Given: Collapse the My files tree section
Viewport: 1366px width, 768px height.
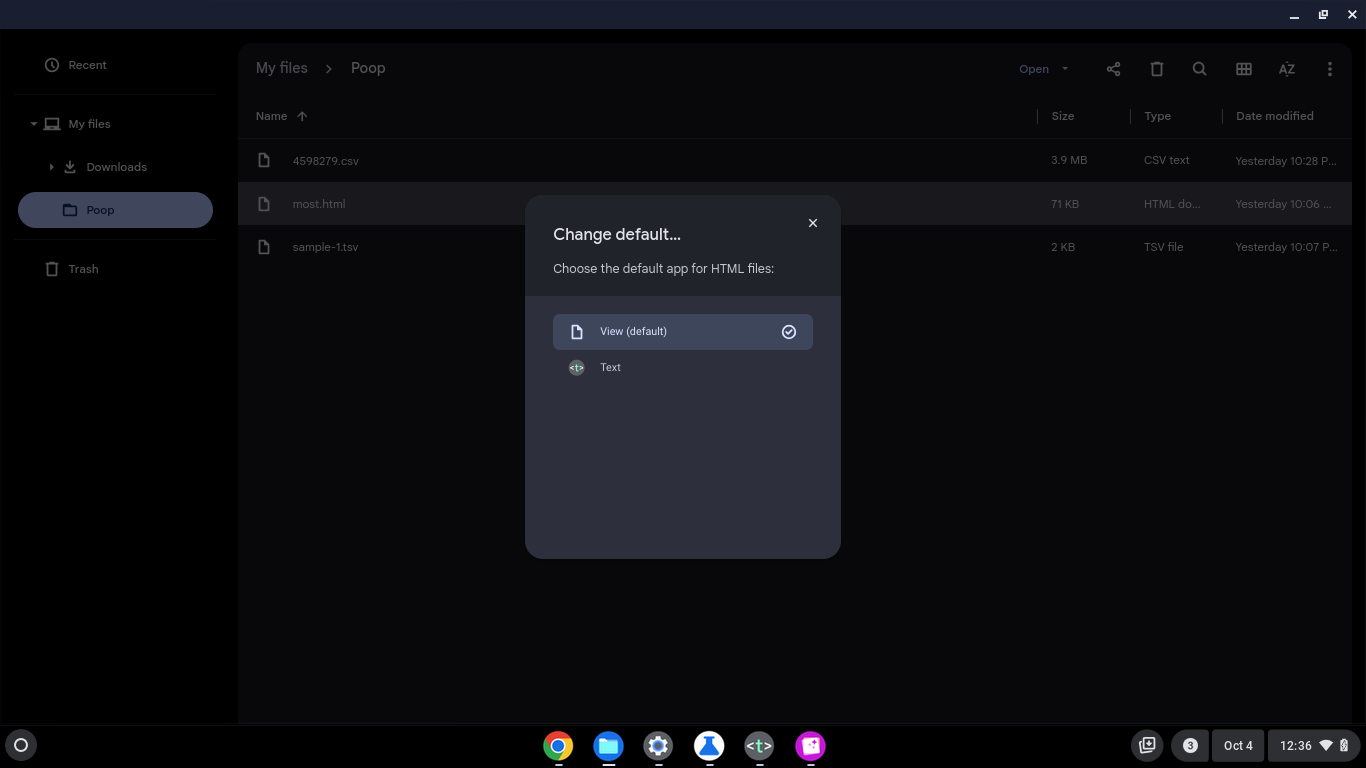Looking at the screenshot, I should 33,124.
